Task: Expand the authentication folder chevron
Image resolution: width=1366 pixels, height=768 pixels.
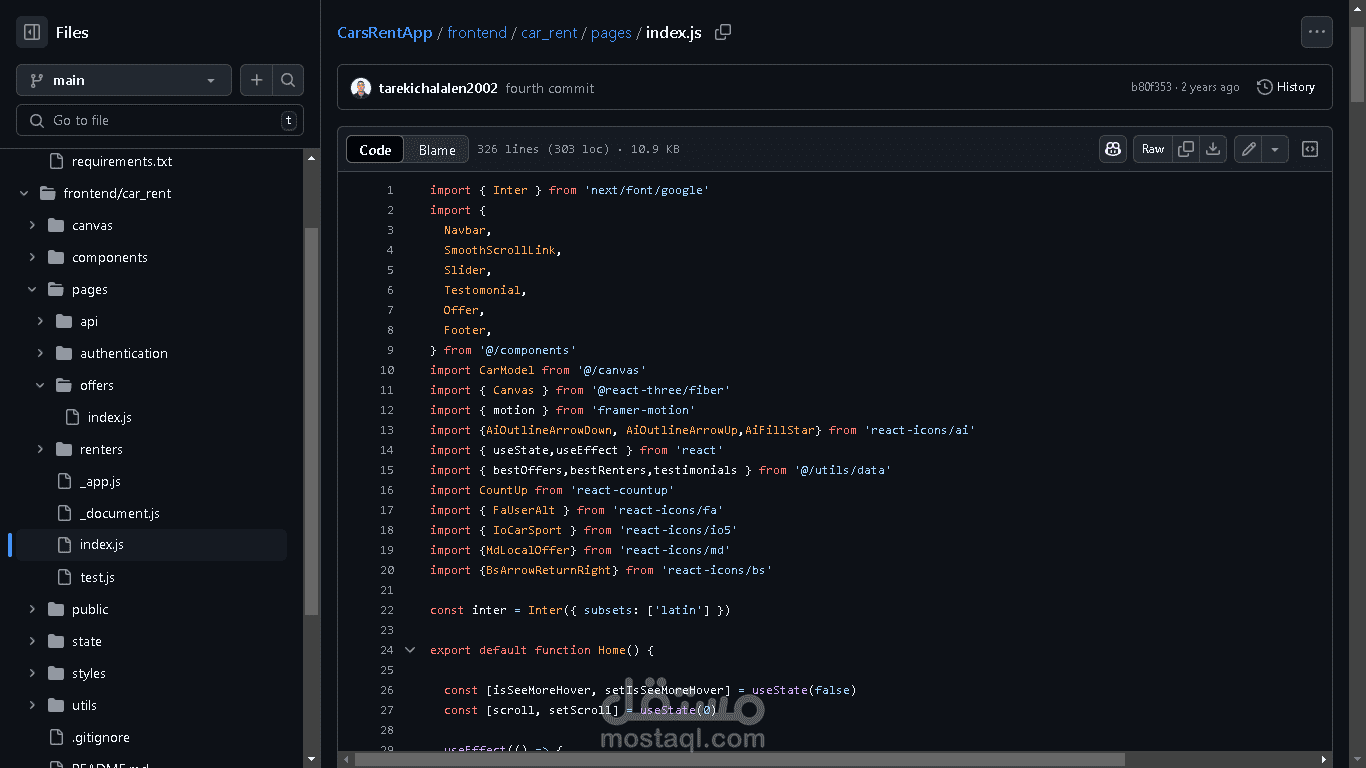Action: [40, 353]
